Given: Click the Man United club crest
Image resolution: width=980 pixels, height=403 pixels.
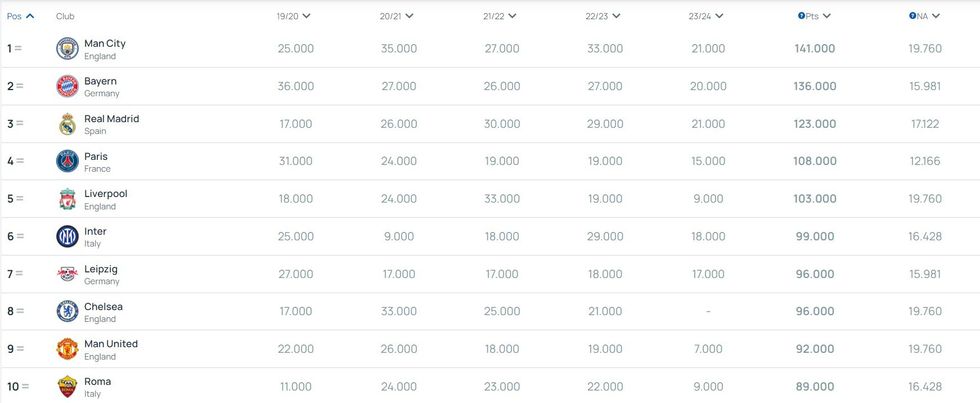Looking at the screenshot, I should coord(67,349).
